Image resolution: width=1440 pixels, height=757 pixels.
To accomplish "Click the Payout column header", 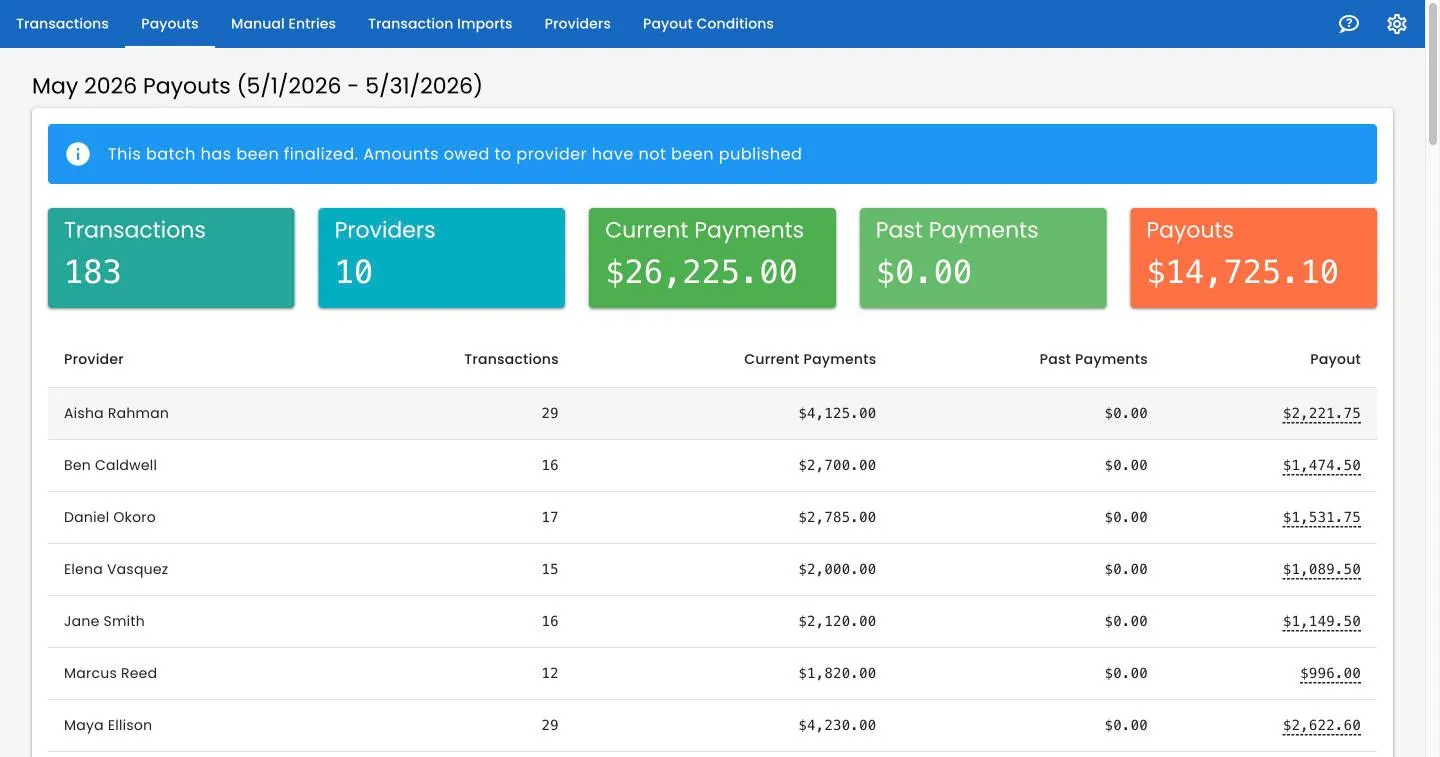I will (x=1335, y=359).
